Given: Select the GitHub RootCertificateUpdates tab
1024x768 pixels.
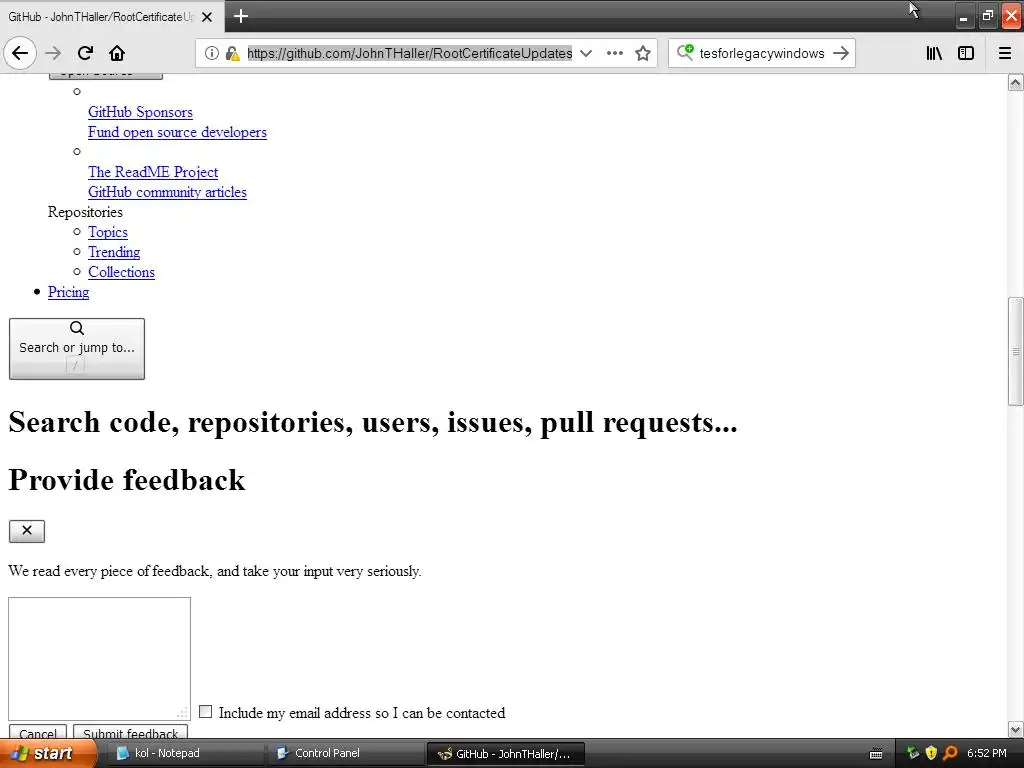Looking at the screenshot, I should click(x=101, y=17).
